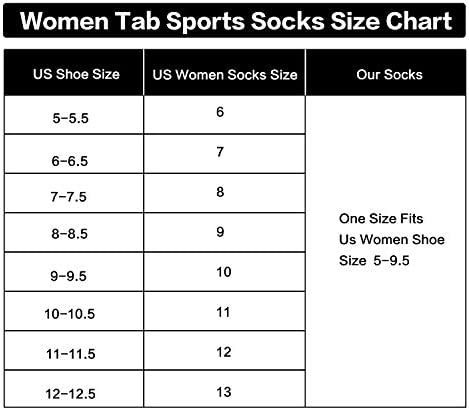Image resolution: width=469 pixels, height=410 pixels.
Task: Click the 9–9.5 shoe size cell
Action: pos(74,272)
